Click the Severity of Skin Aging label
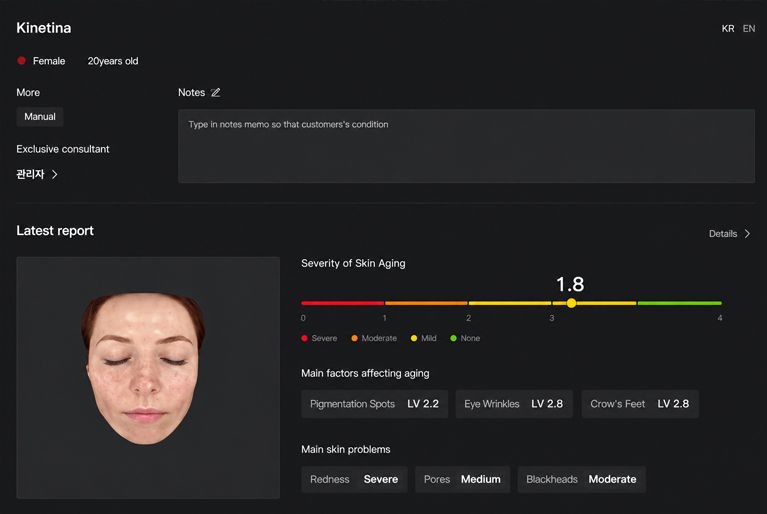 coord(353,264)
